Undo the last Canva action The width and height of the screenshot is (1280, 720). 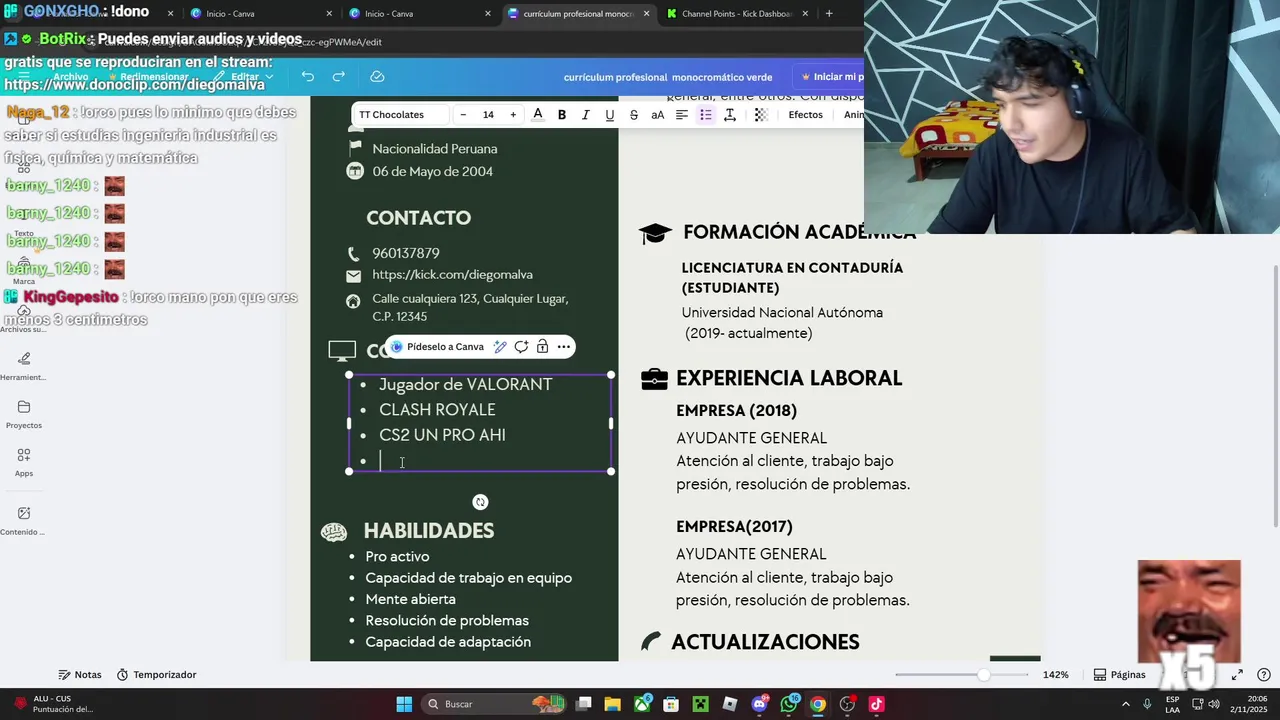click(308, 77)
